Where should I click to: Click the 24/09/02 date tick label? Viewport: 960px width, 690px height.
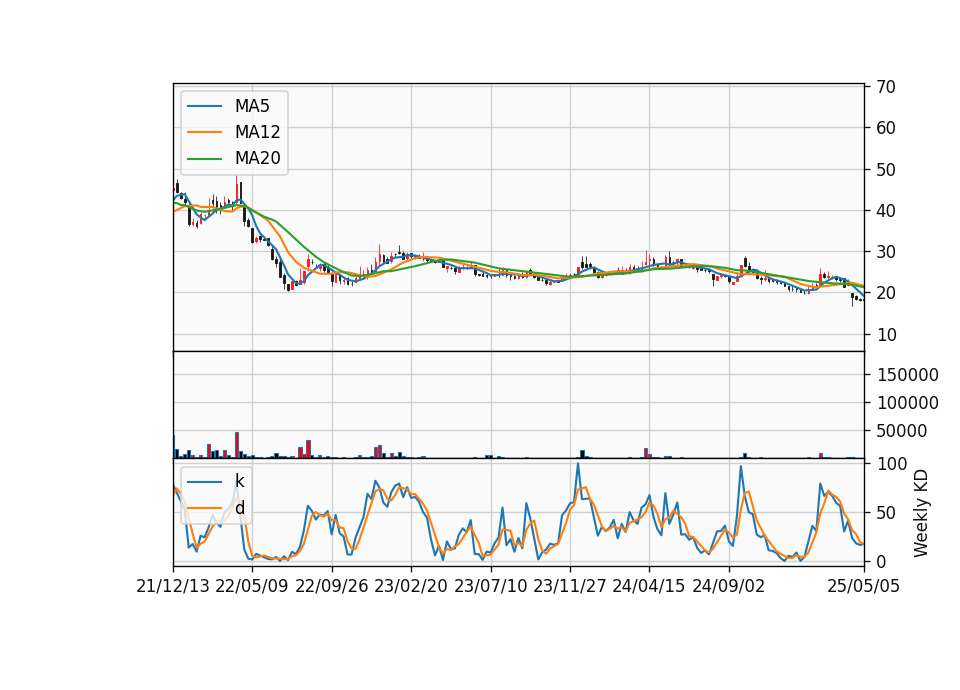pyautogui.click(x=729, y=586)
